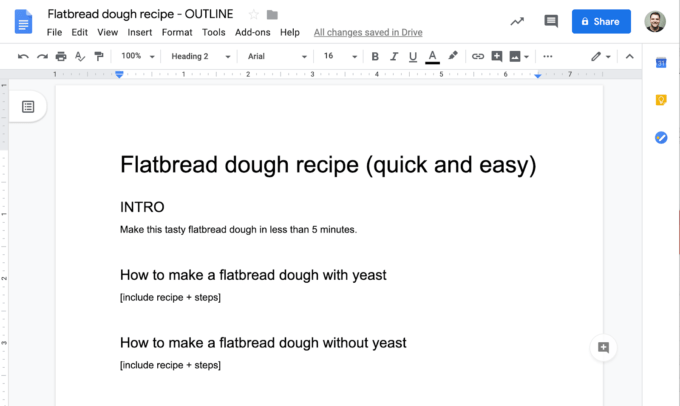Image resolution: width=680 pixels, height=406 pixels.
Task: Open the text color picker
Action: click(432, 57)
